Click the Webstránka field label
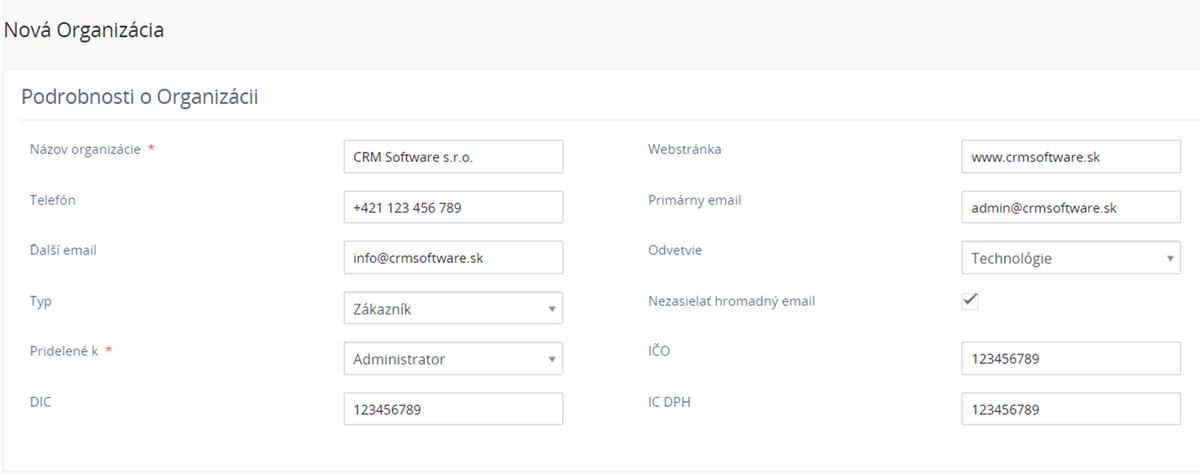Image resolution: width=1200 pixels, height=473 pixels. [x=685, y=149]
